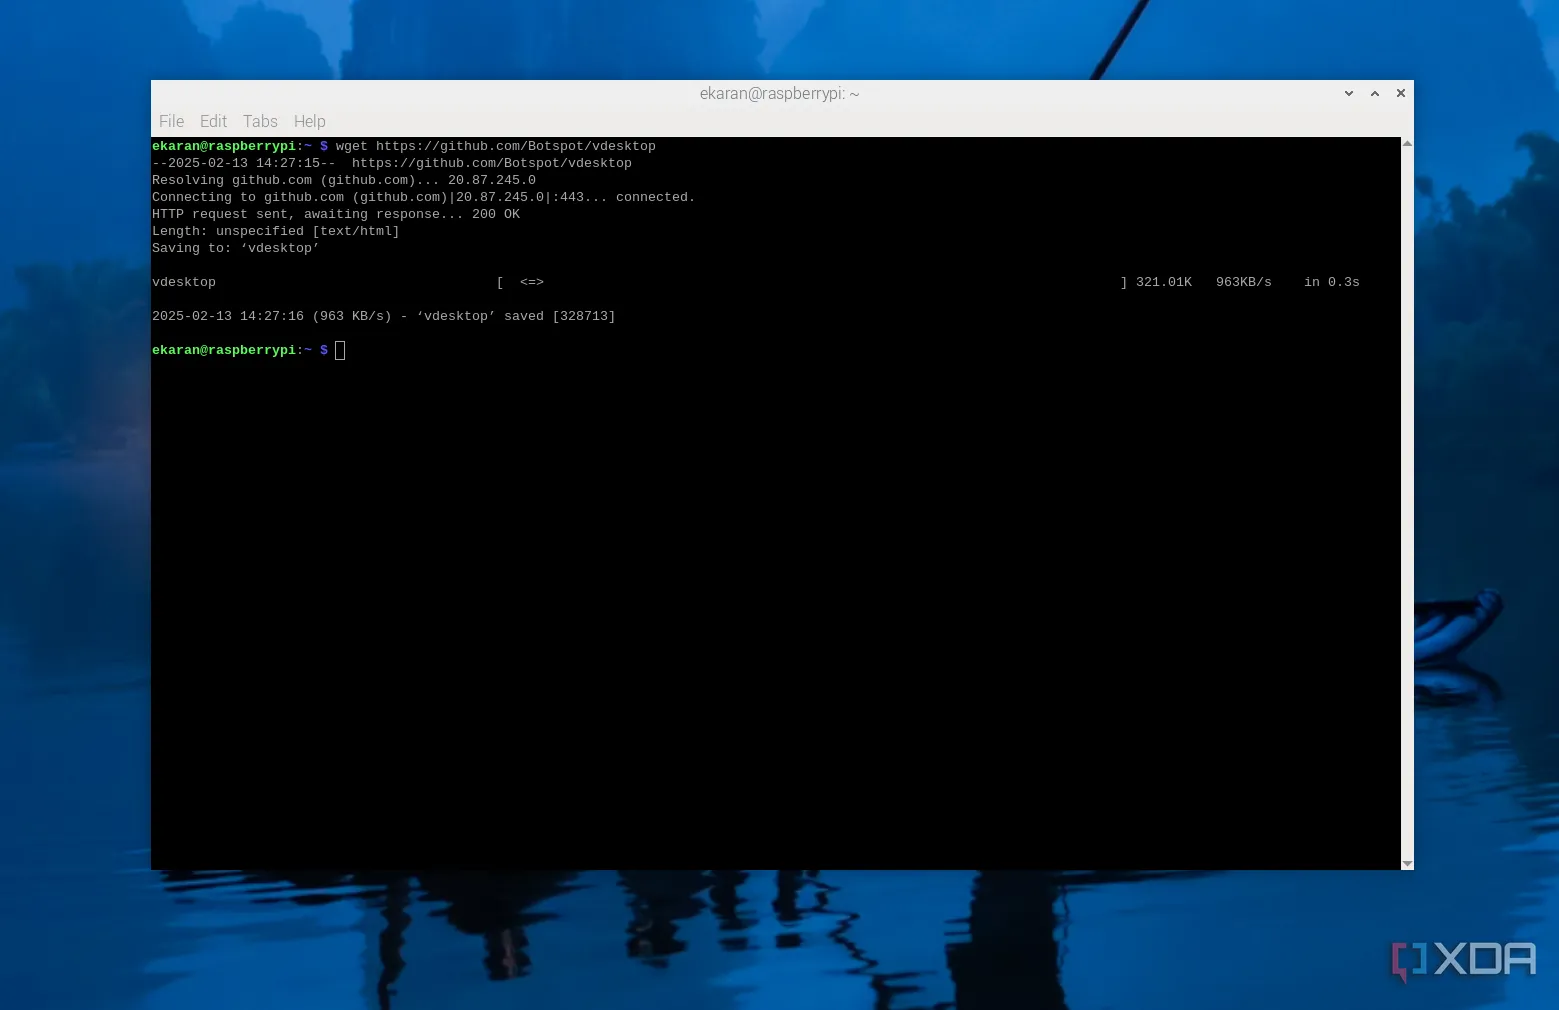
Task: Click the URL on the timestamp line
Action: click(x=491, y=163)
